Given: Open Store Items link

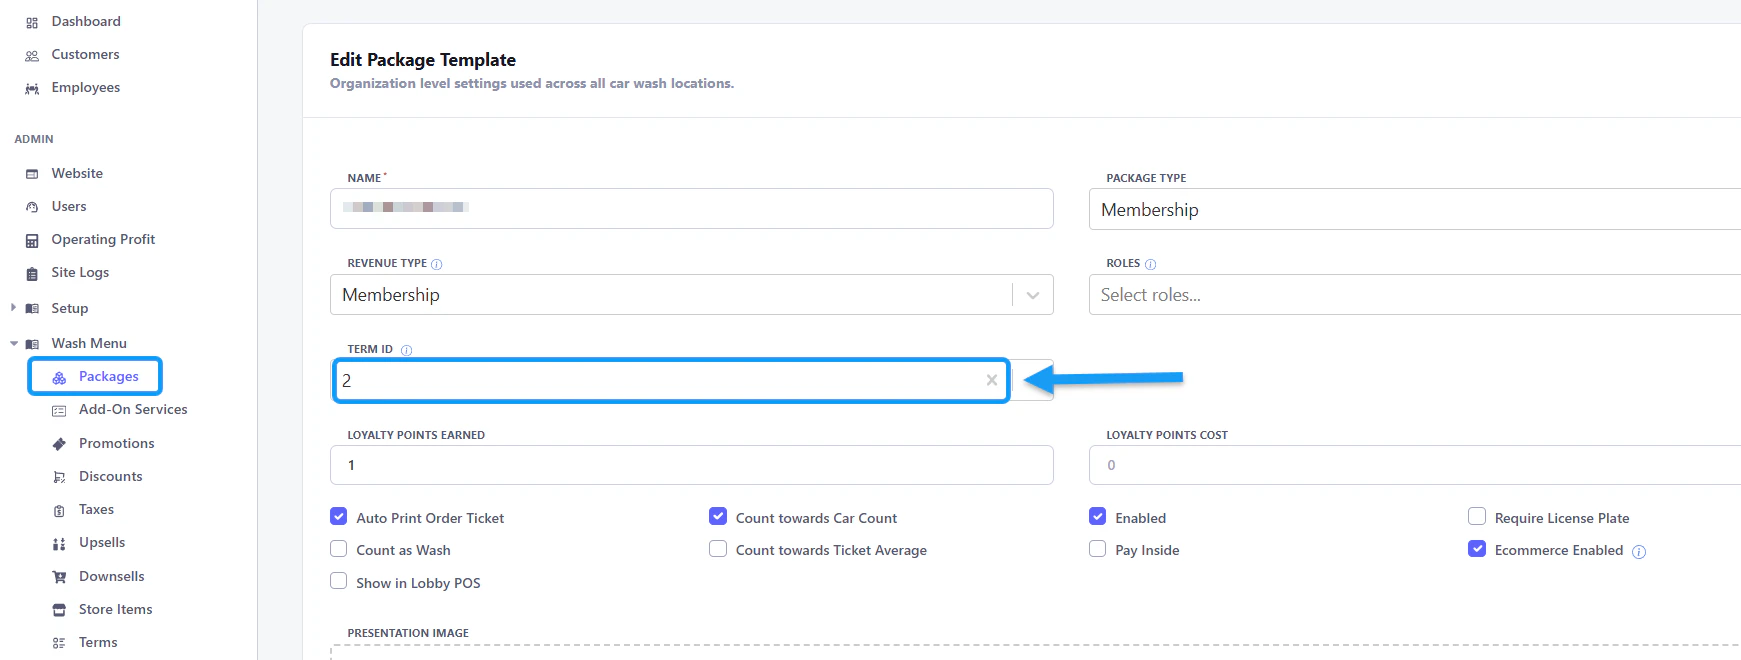Looking at the screenshot, I should (x=116, y=610).
